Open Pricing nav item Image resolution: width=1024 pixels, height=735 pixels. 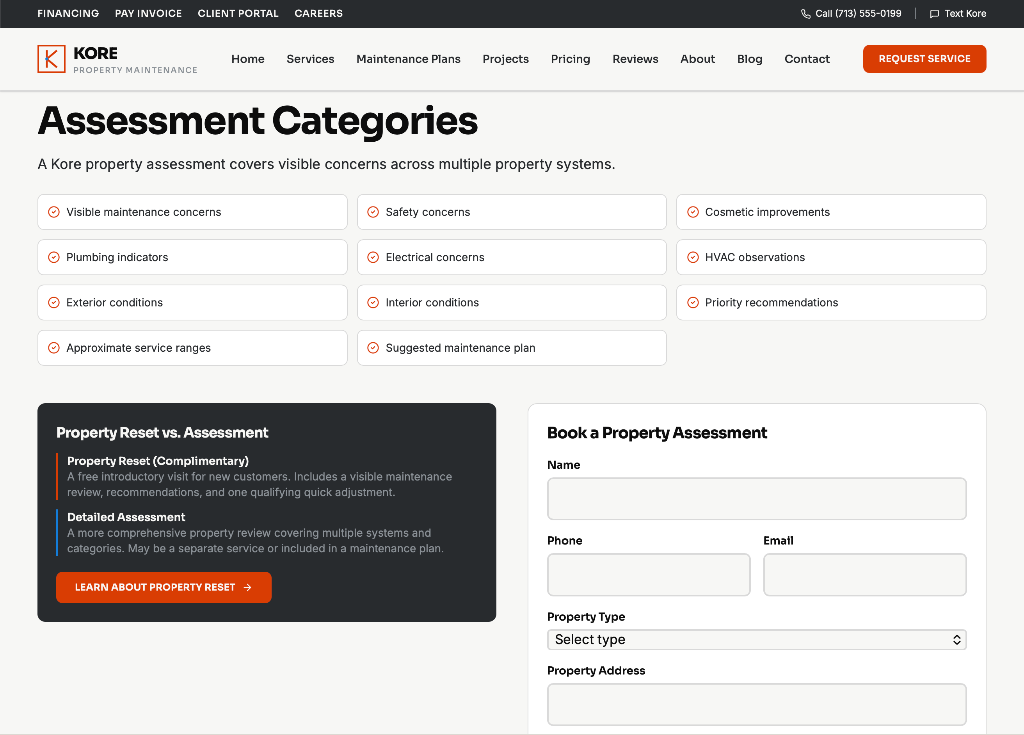(x=570, y=59)
